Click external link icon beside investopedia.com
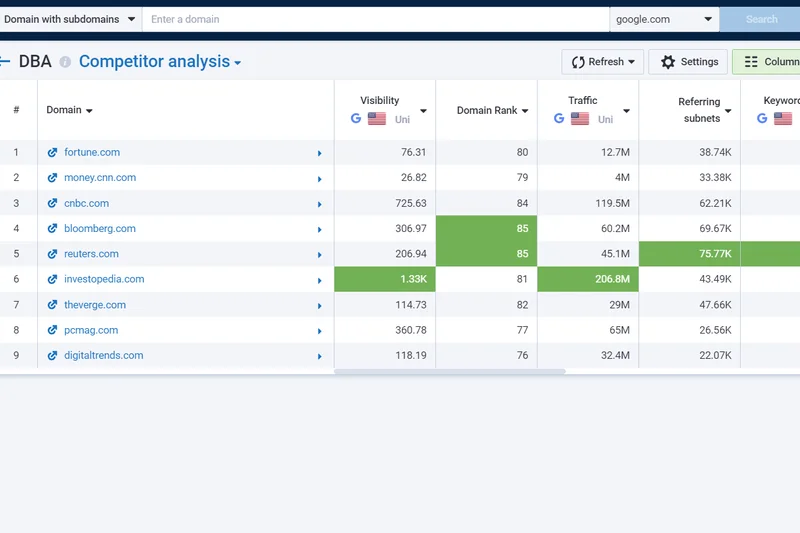Screen dimensions: 800x533 (53, 280)
